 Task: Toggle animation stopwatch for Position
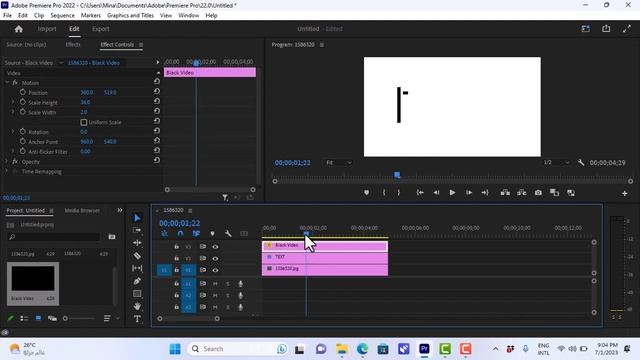pos(22,92)
